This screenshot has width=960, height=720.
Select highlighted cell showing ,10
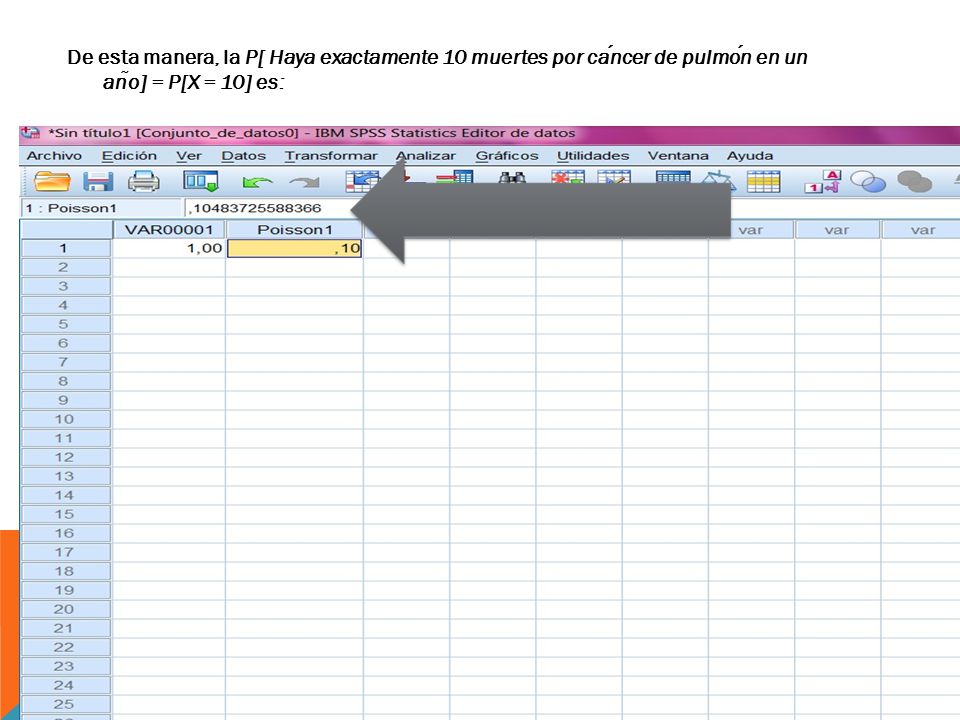click(294, 248)
